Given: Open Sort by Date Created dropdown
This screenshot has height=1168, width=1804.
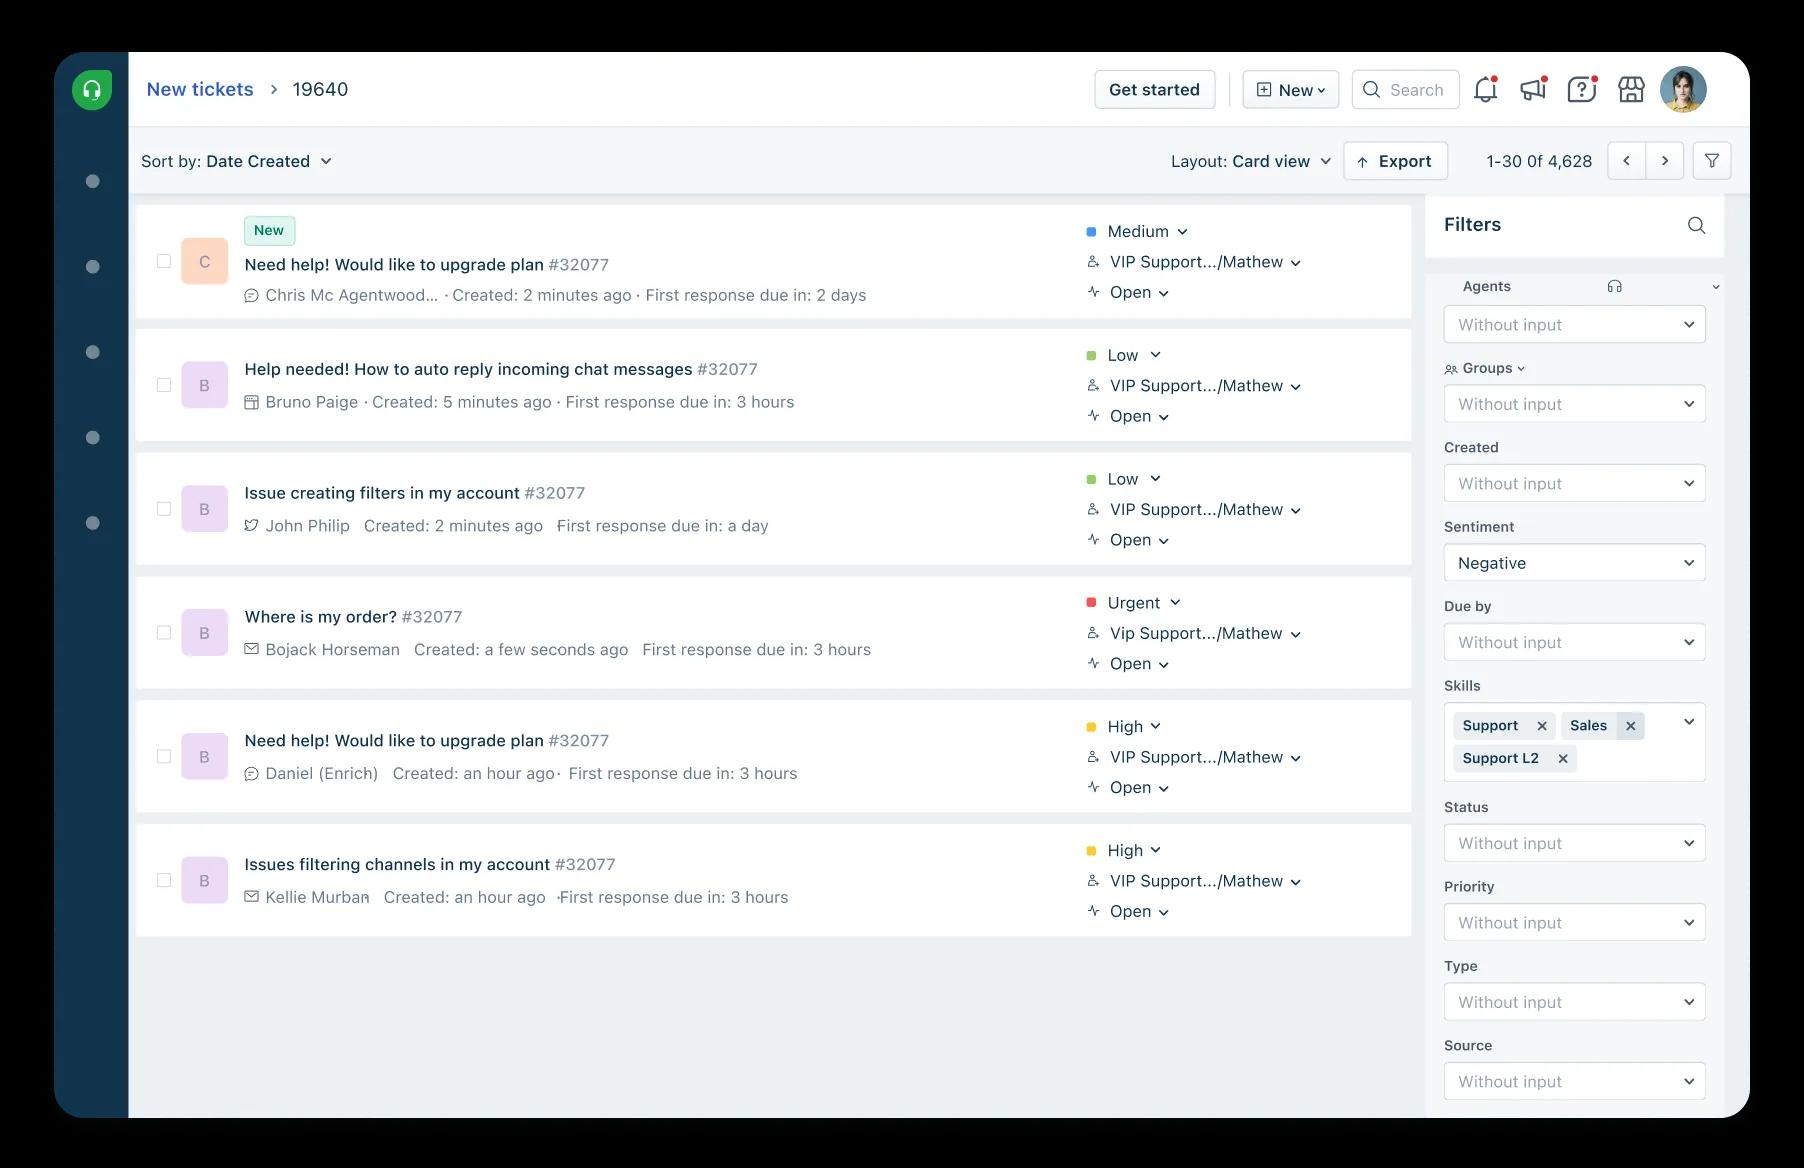Looking at the screenshot, I should (x=237, y=162).
